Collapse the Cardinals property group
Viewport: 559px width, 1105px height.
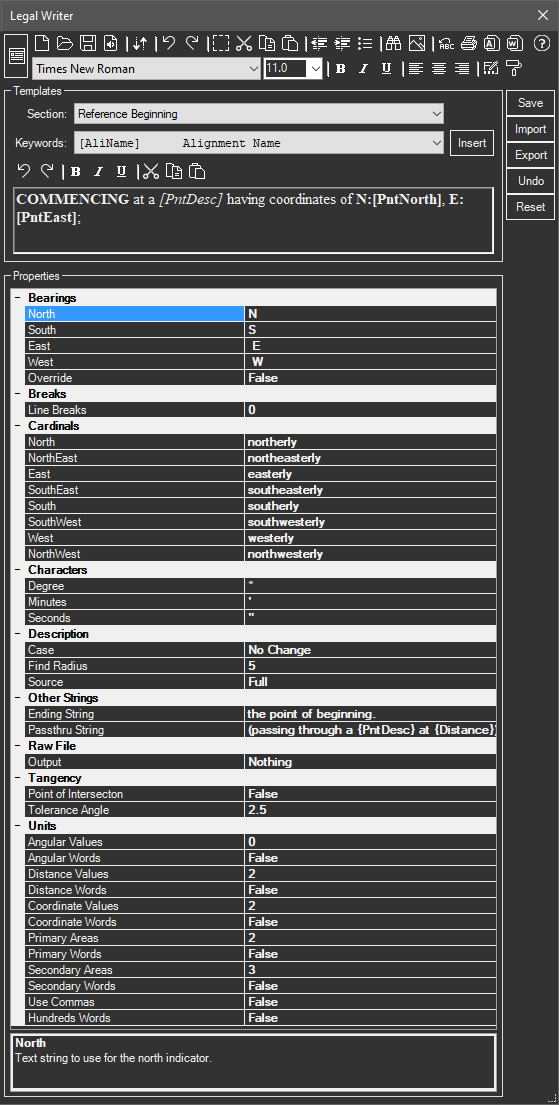18,426
